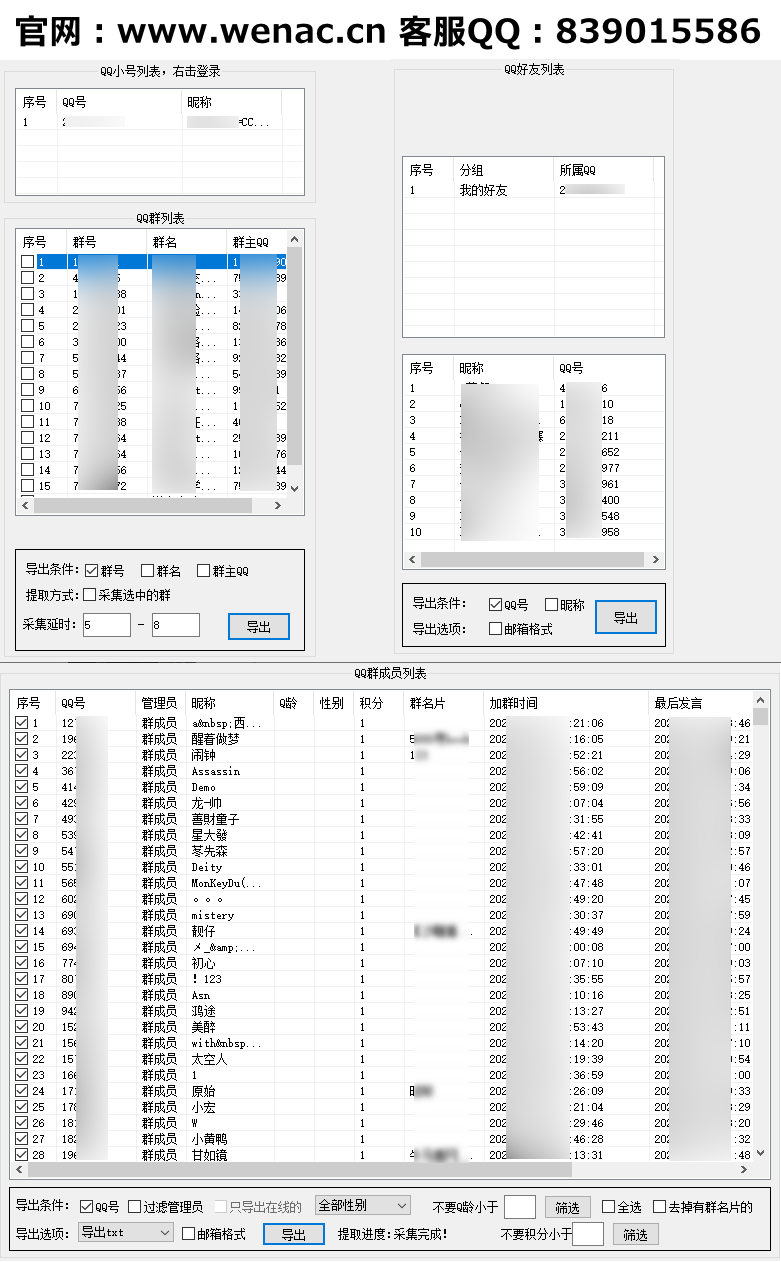Click 导出 button in member list panel
781x1262 pixels.
(x=293, y=1234)
